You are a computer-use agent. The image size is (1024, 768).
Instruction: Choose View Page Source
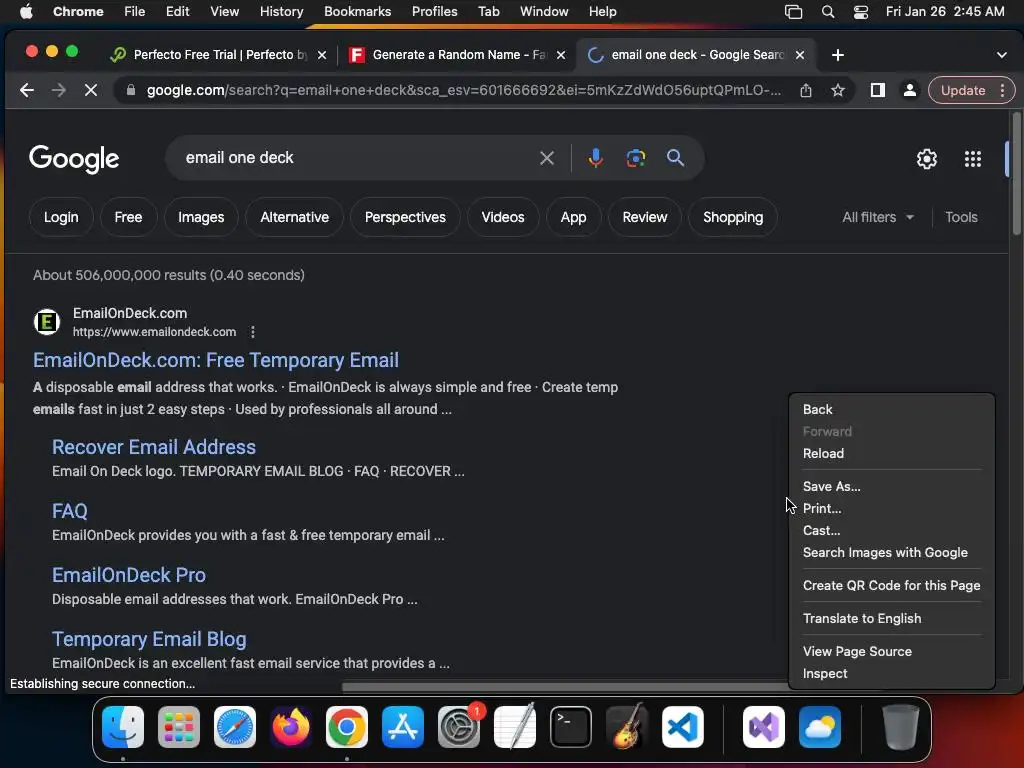click(891, 651)
